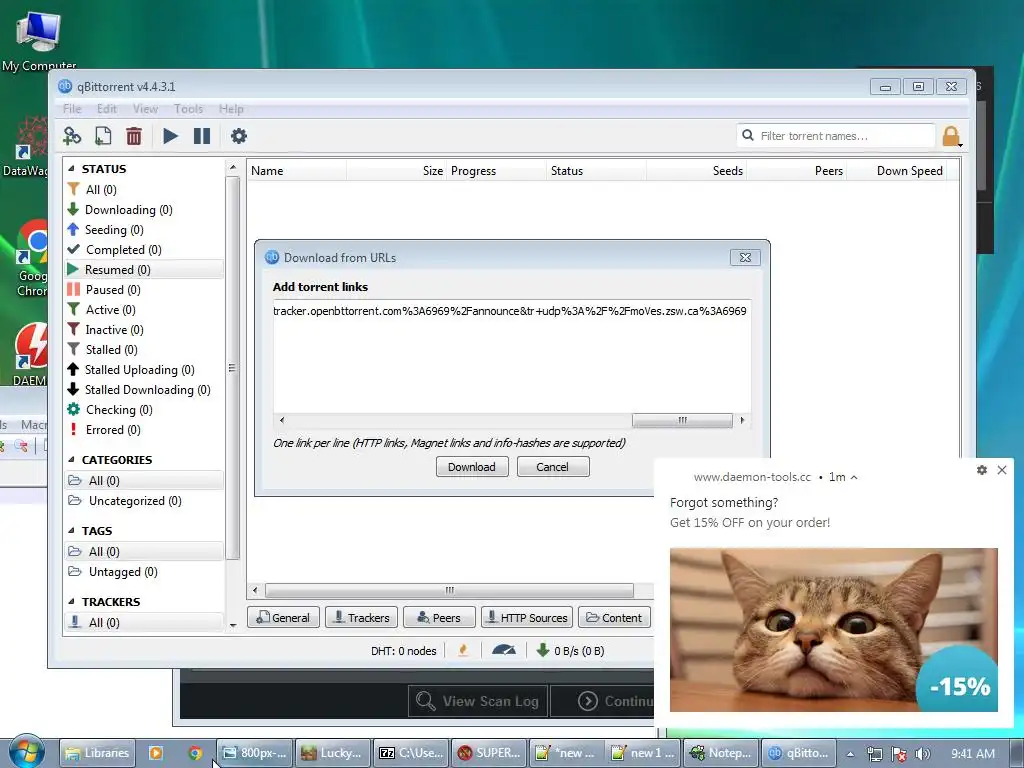Click the lock icon beside the filter box

(951, 136)
